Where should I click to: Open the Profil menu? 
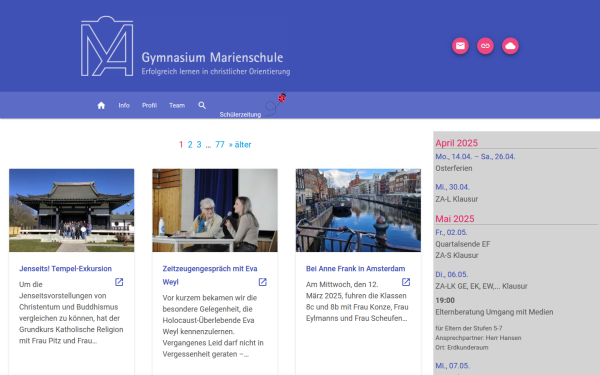pyautogui.click(x=149, y=105)
